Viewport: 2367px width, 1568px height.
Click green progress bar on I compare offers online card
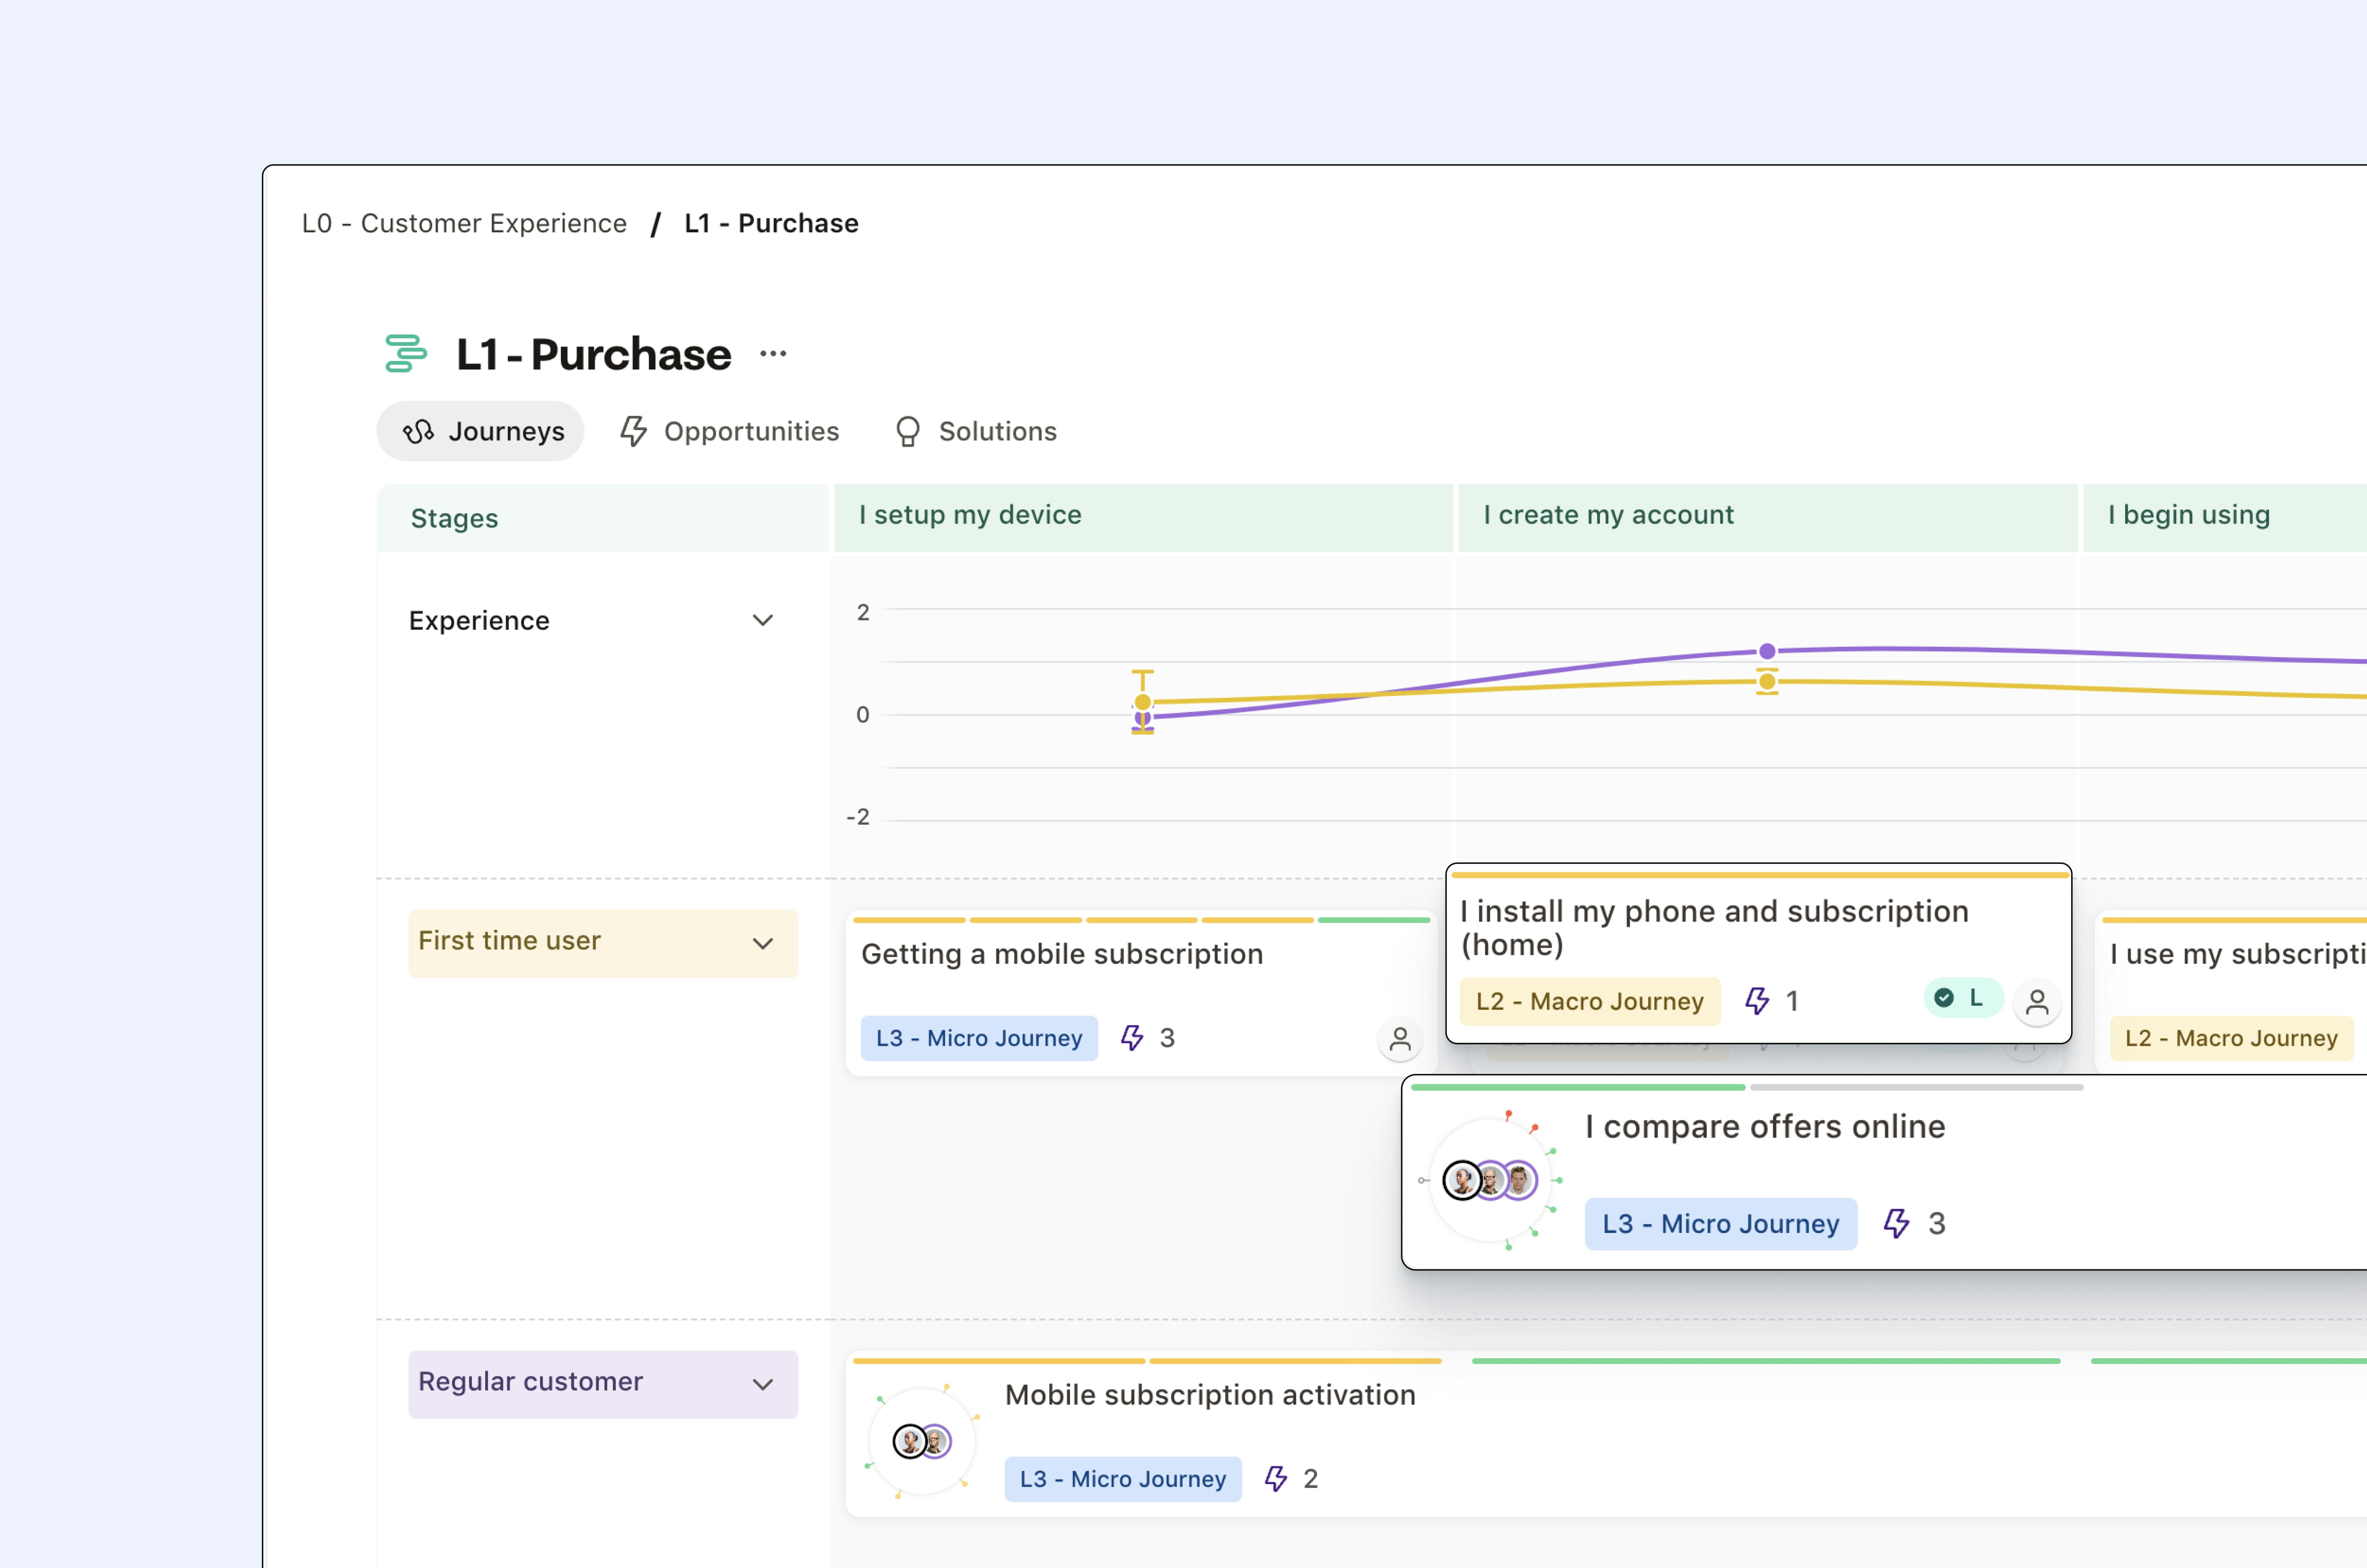tap(1578, 1087)
